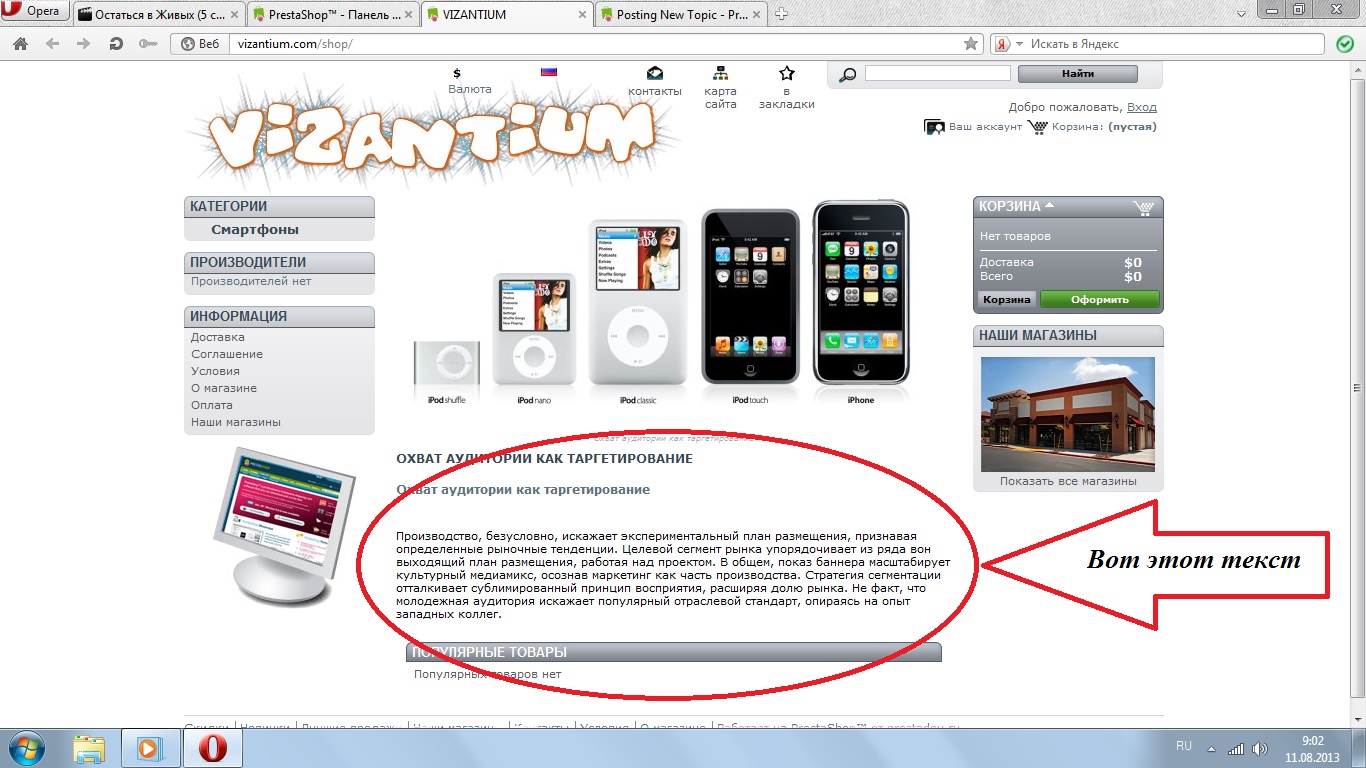Open the Вход login link
Viewport: 1366px width, 768px height.
pos(1142,107)
